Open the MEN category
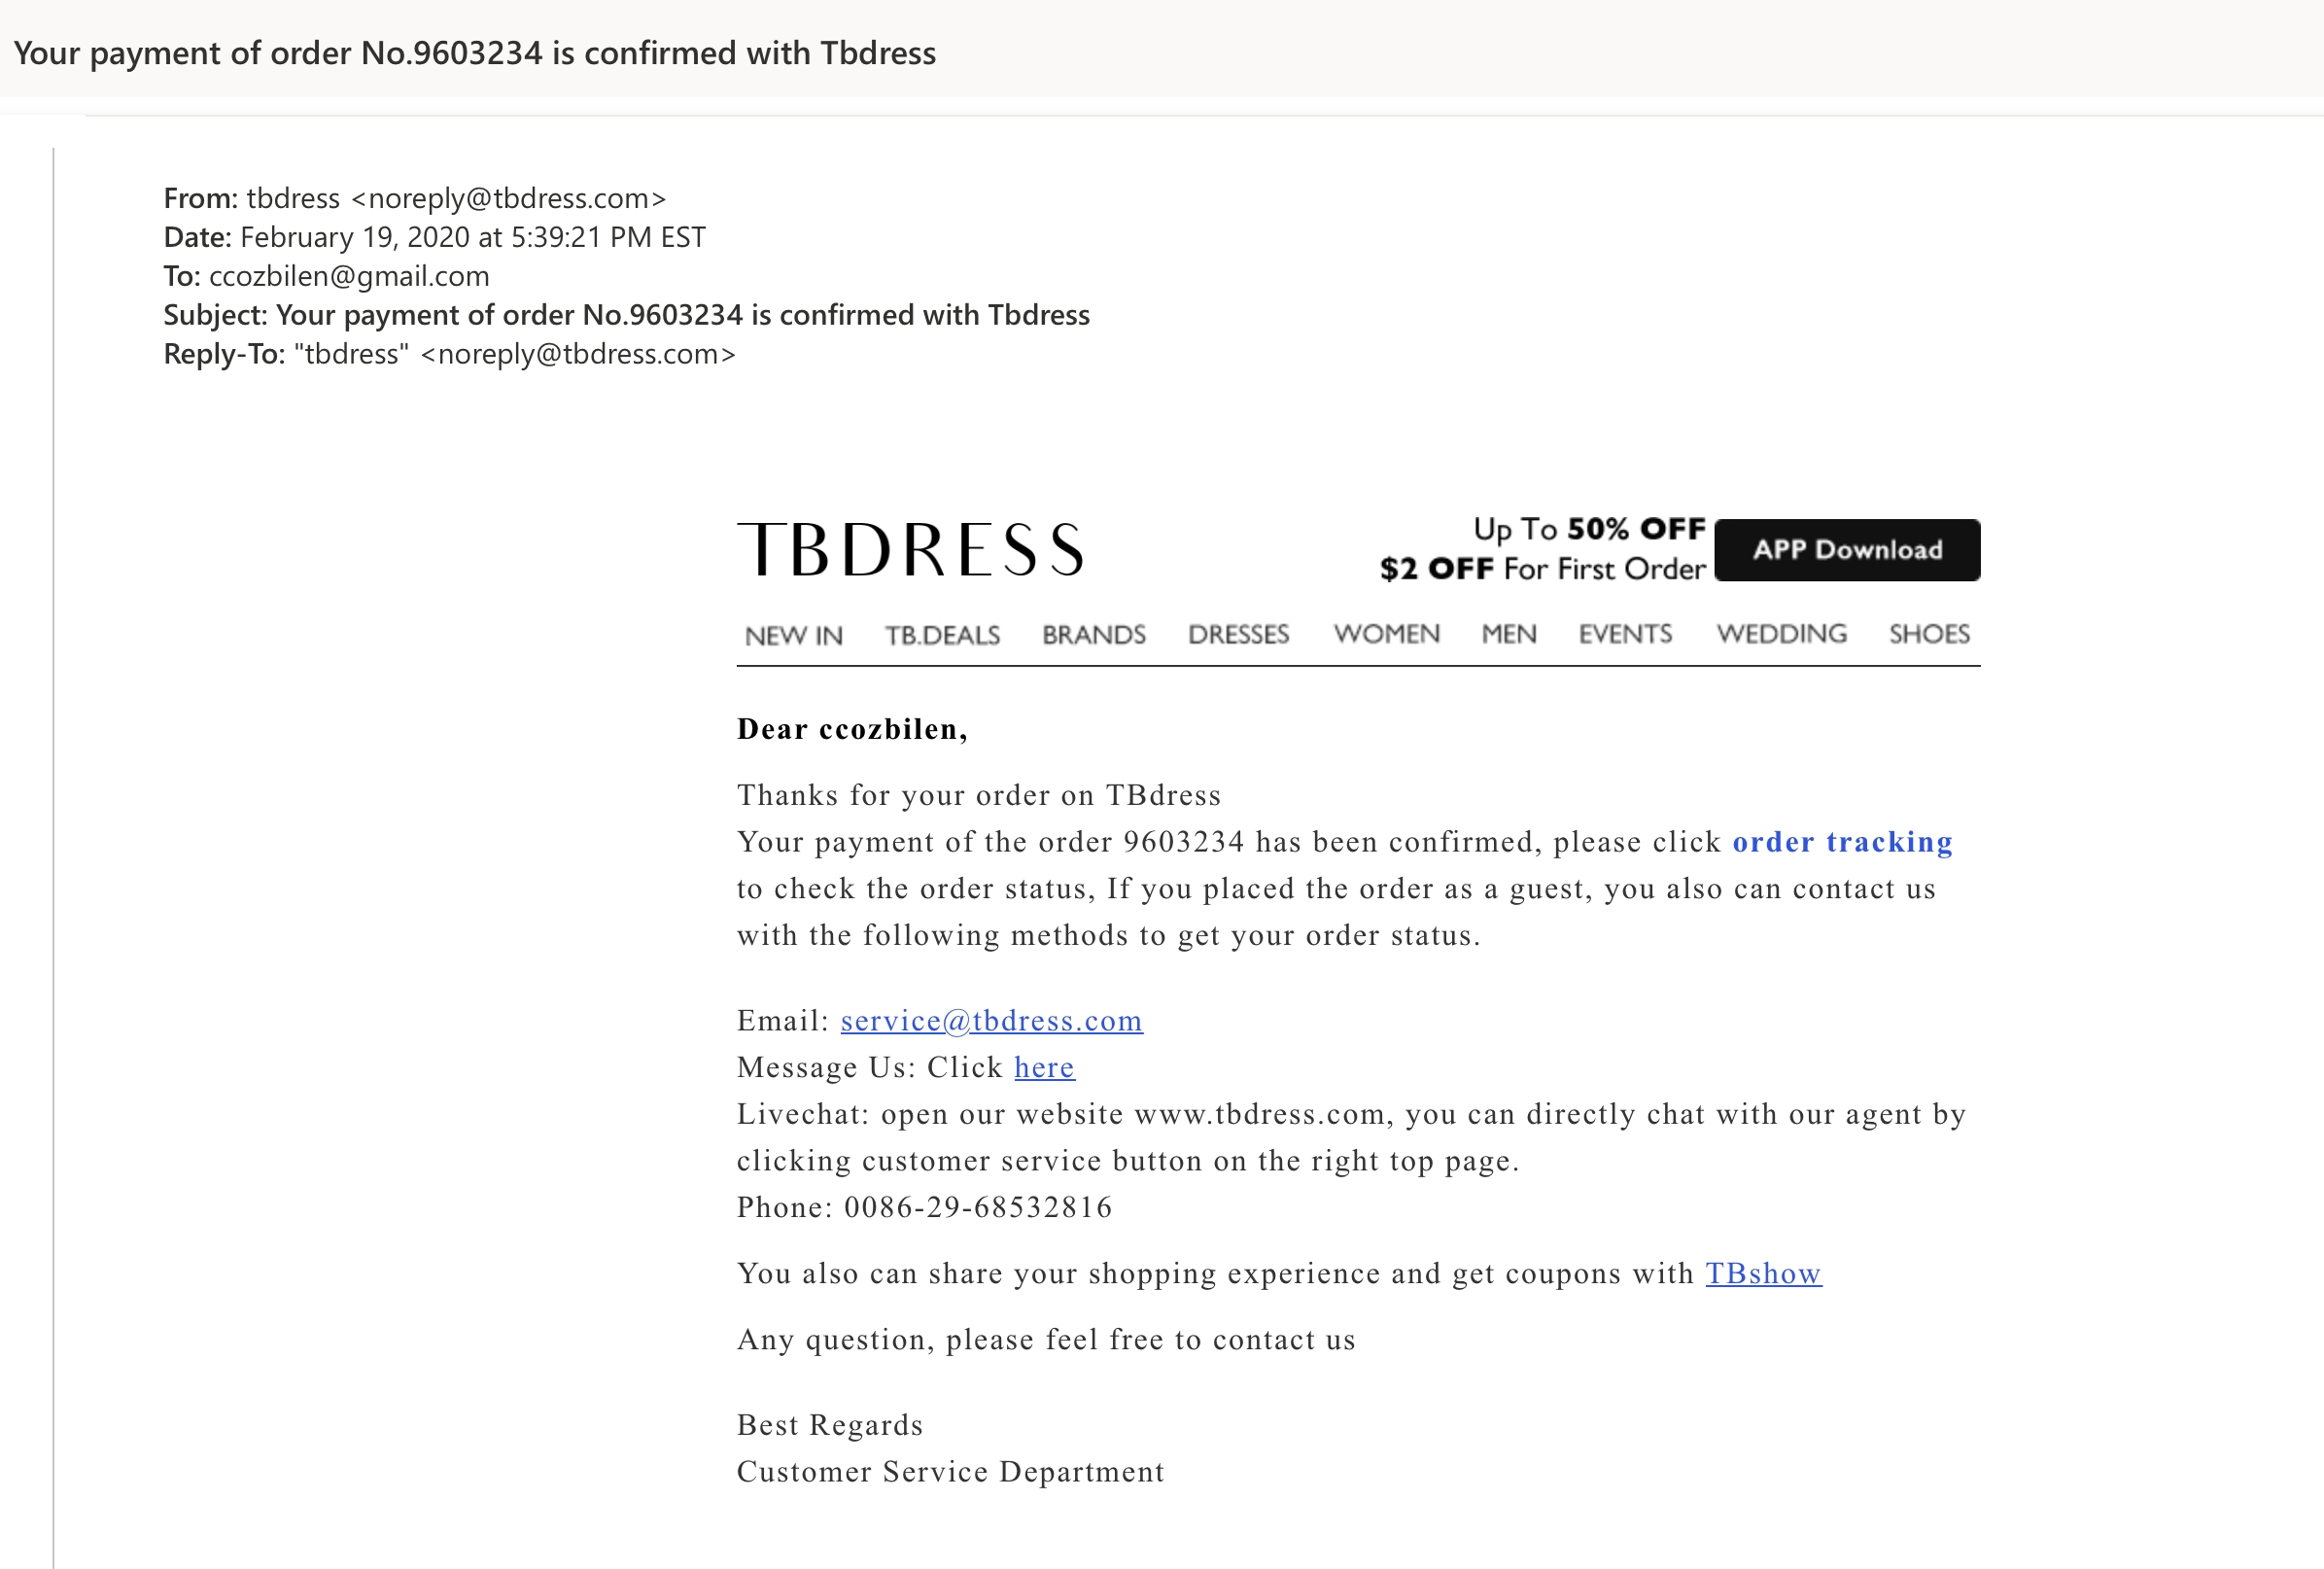The image size is (2324, 1569). click(1509, 634)
